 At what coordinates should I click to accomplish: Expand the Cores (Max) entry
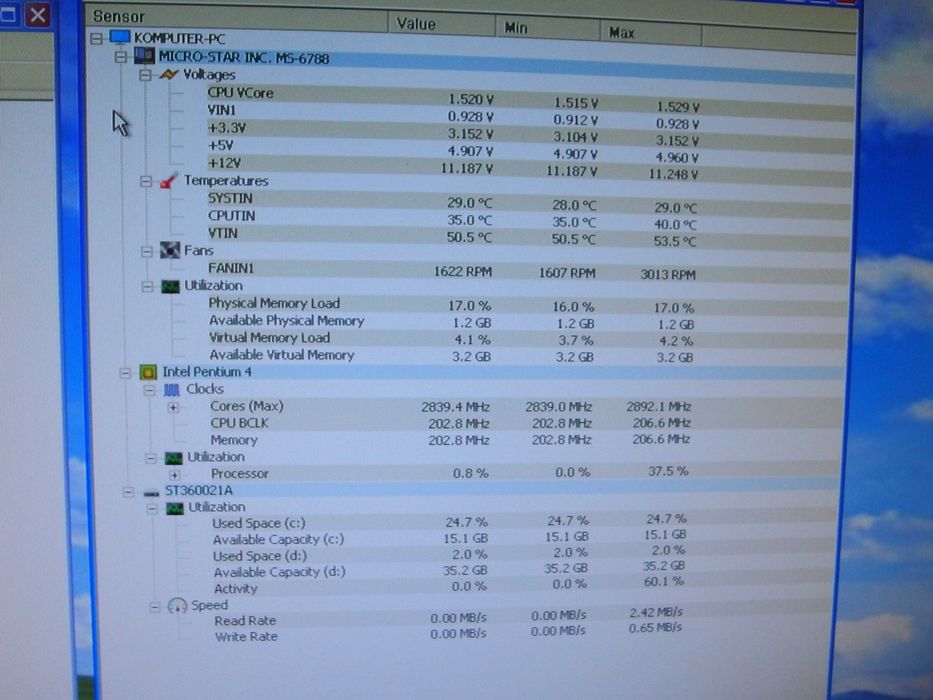(x=173, y=408)
